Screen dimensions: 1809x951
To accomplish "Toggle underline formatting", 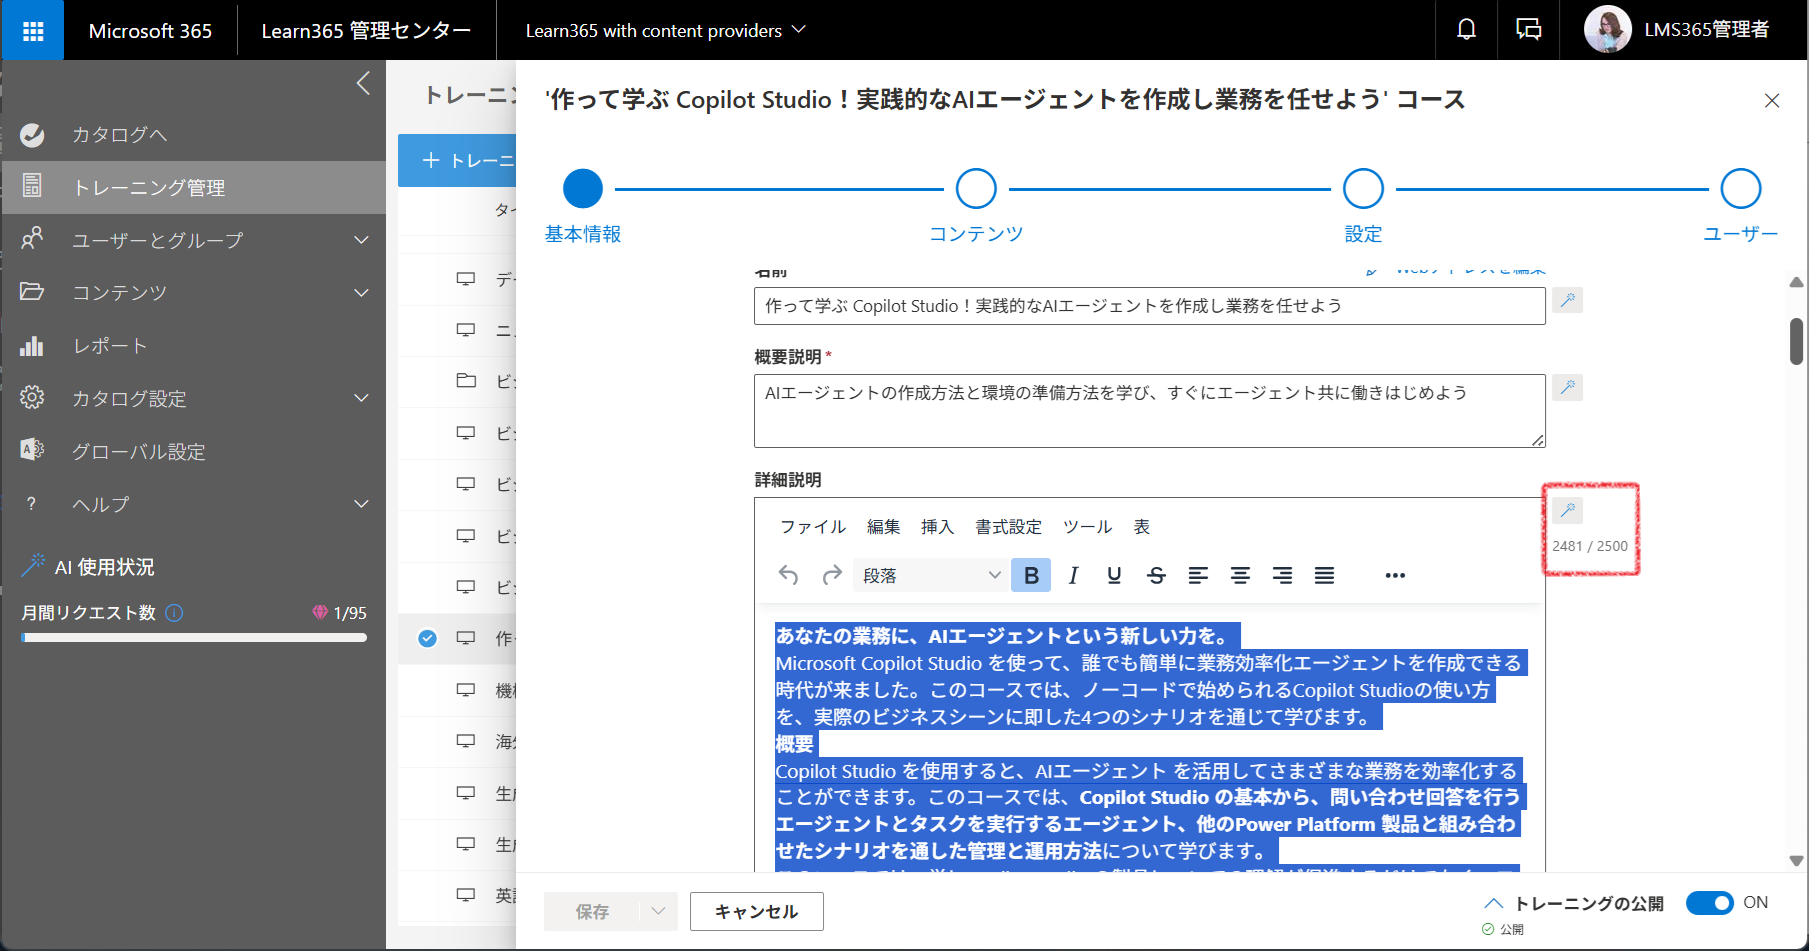I will (x=1114, y=575).
